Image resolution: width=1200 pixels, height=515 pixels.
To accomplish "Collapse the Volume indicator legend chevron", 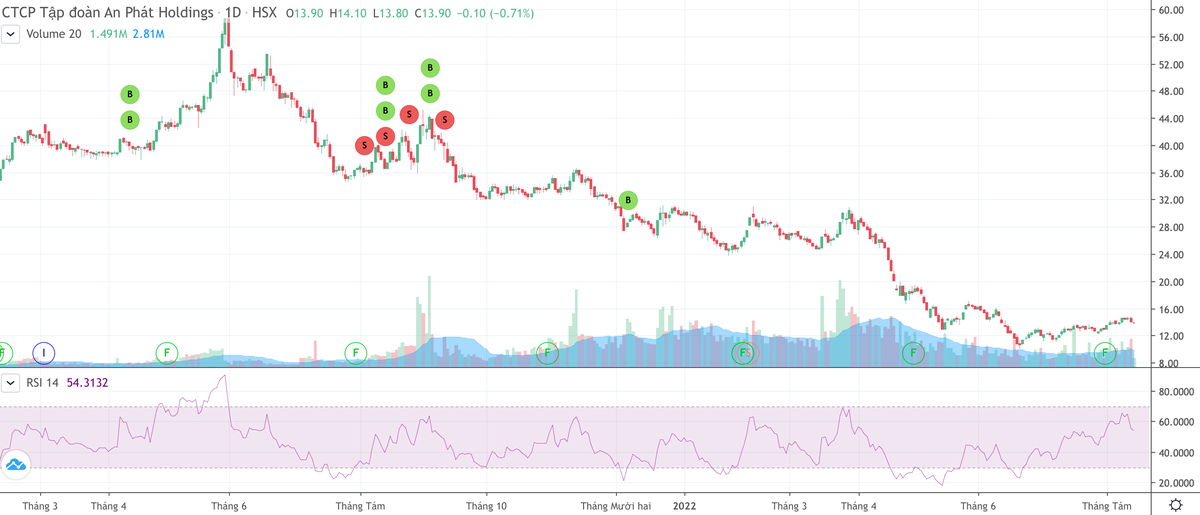I will 10,34.
